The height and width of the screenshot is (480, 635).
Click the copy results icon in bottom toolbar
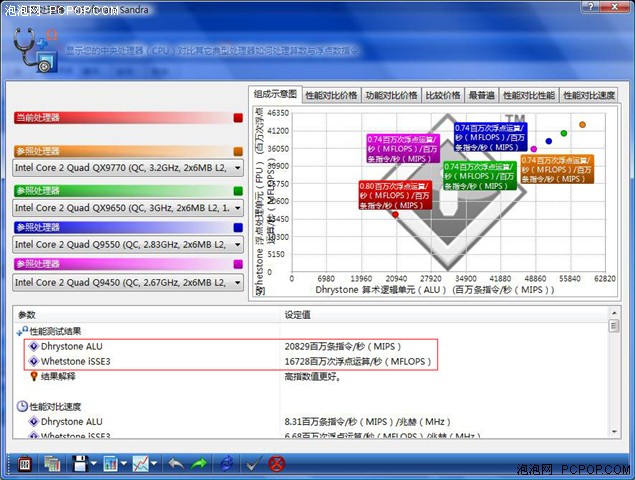click(52, 464)
